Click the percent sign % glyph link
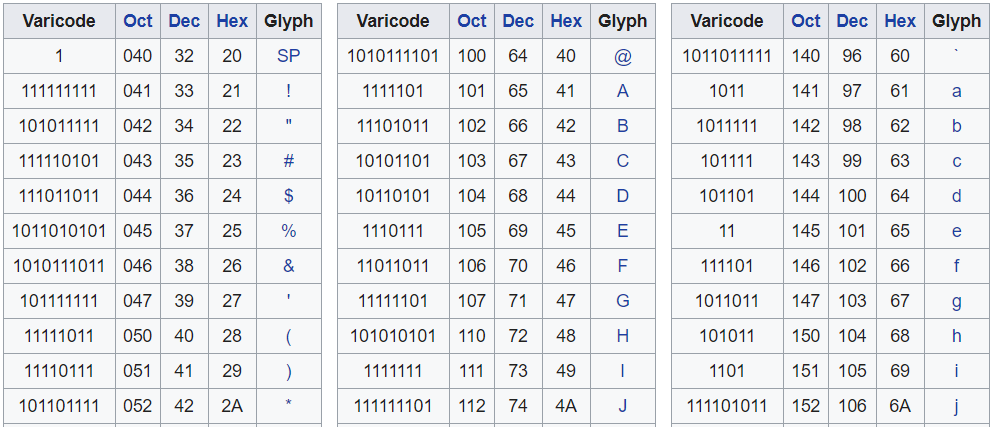The image size is (995, 427). (289, 231)
